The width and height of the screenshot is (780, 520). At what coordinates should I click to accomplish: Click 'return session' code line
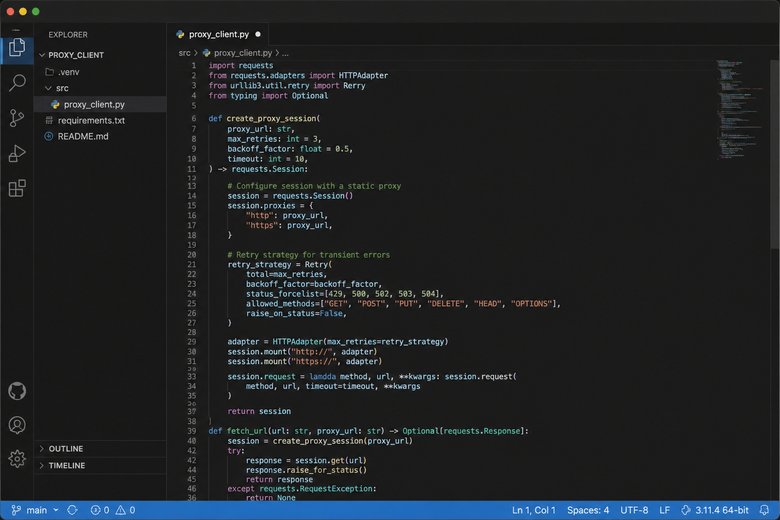coord(259,411)
